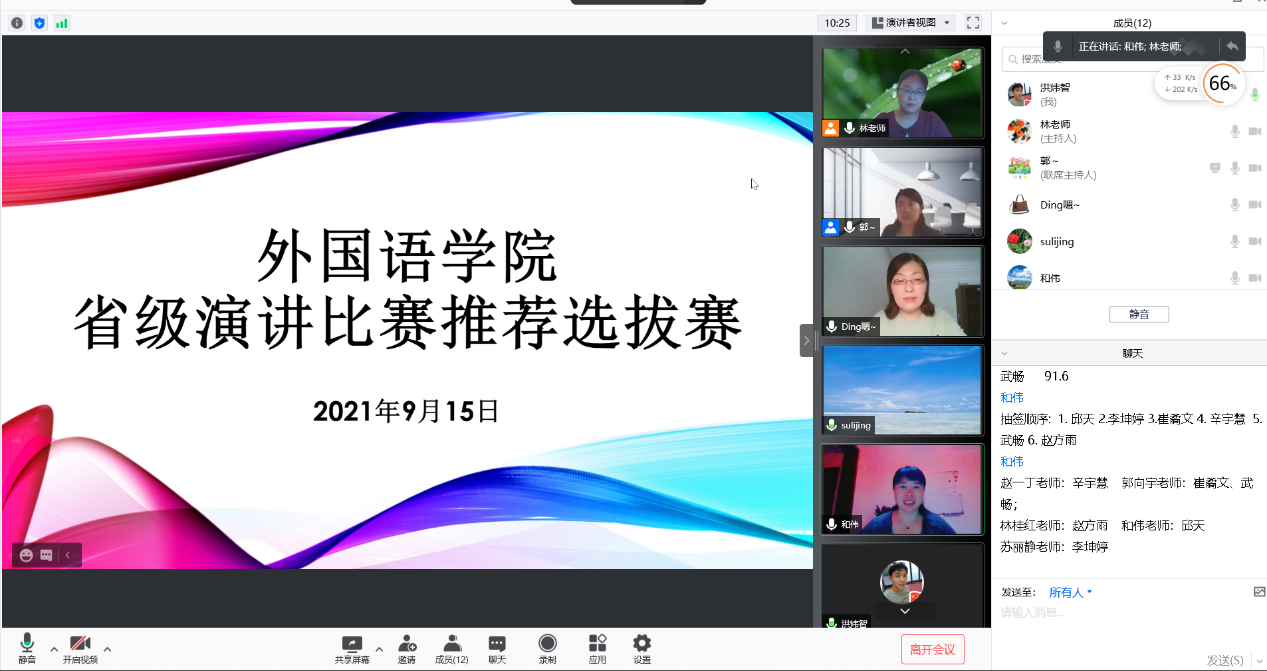Collapse the 成员(12) panel chevron

pyautogui.click(x=1004, y=23)
